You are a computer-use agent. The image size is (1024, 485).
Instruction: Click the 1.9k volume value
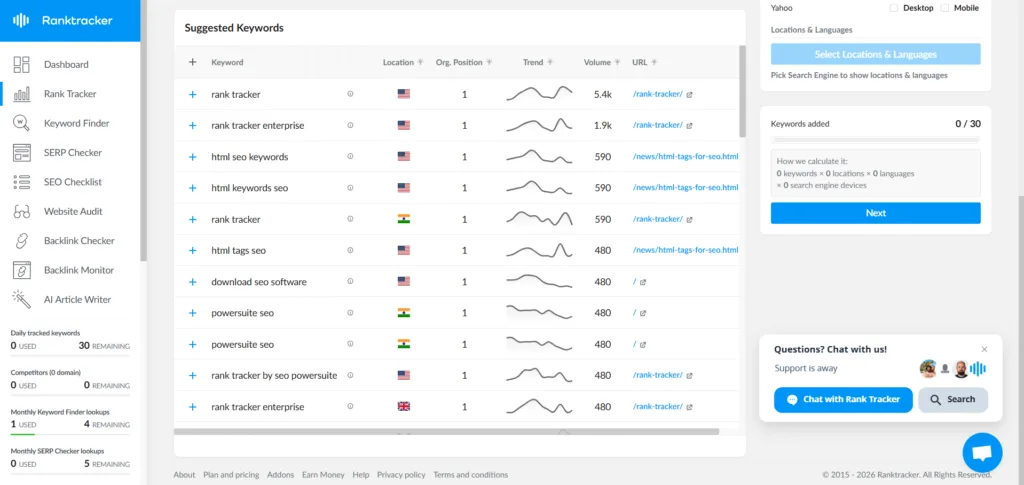pyautogui.click(x=603, y=125)
